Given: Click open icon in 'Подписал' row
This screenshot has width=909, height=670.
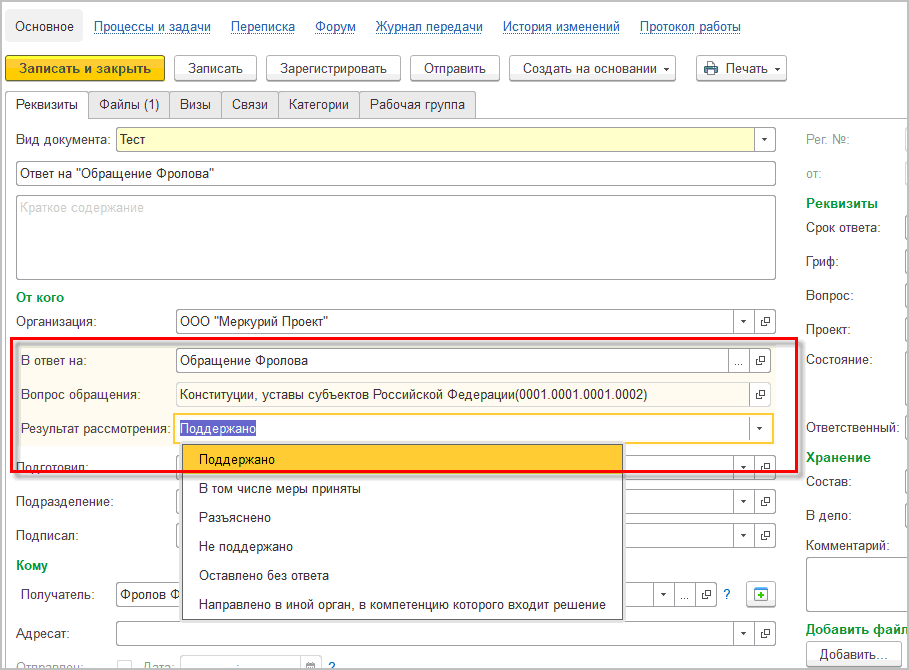Looking at the screenshot, I should [x=765, y=536].
